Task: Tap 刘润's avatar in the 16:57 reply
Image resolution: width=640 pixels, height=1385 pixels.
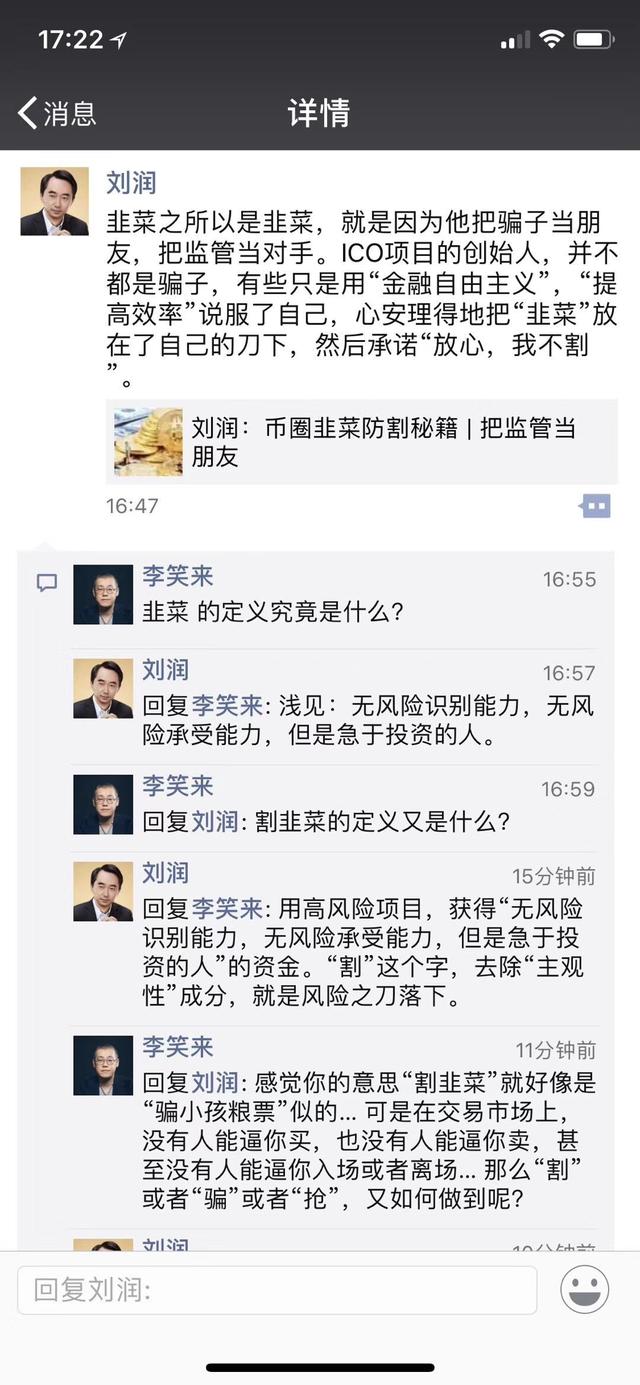Action: tap(103, 688)
